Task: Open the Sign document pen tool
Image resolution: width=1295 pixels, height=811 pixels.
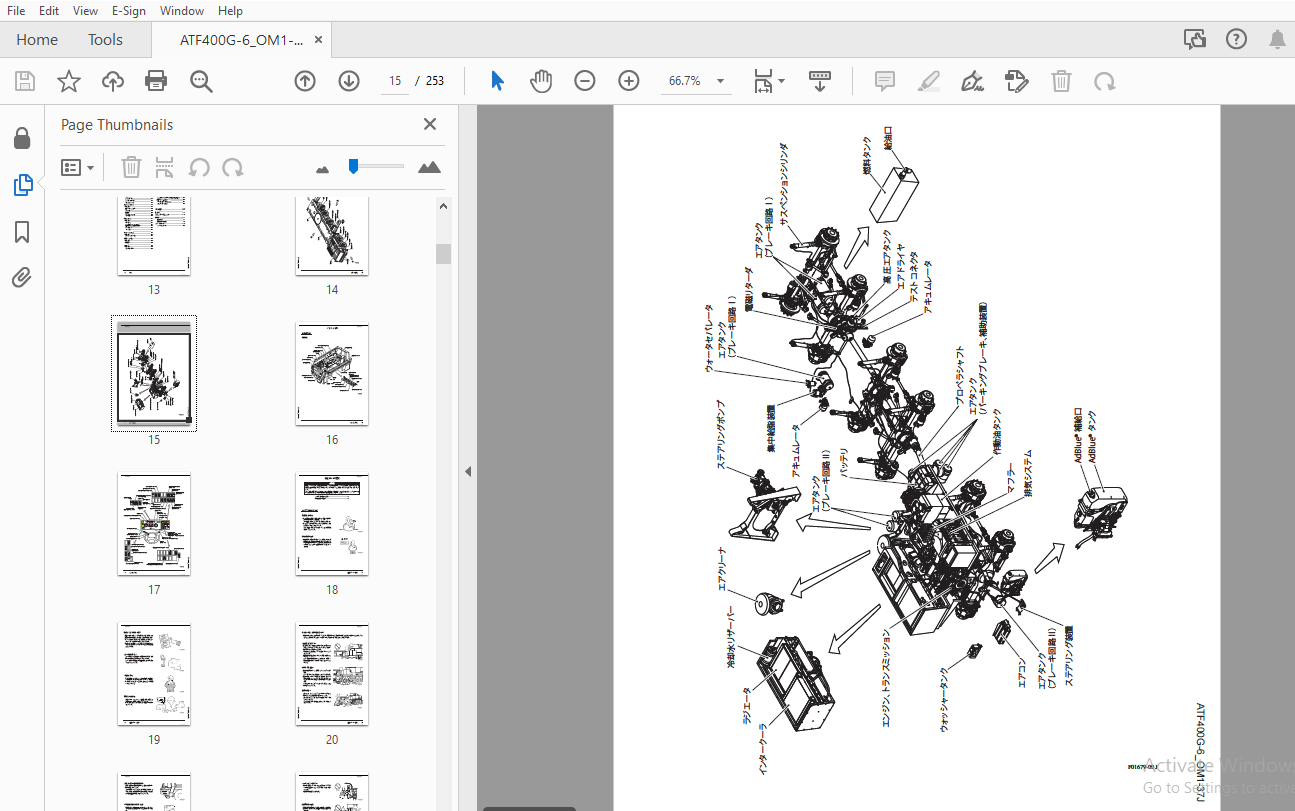Action: point(972,81)
